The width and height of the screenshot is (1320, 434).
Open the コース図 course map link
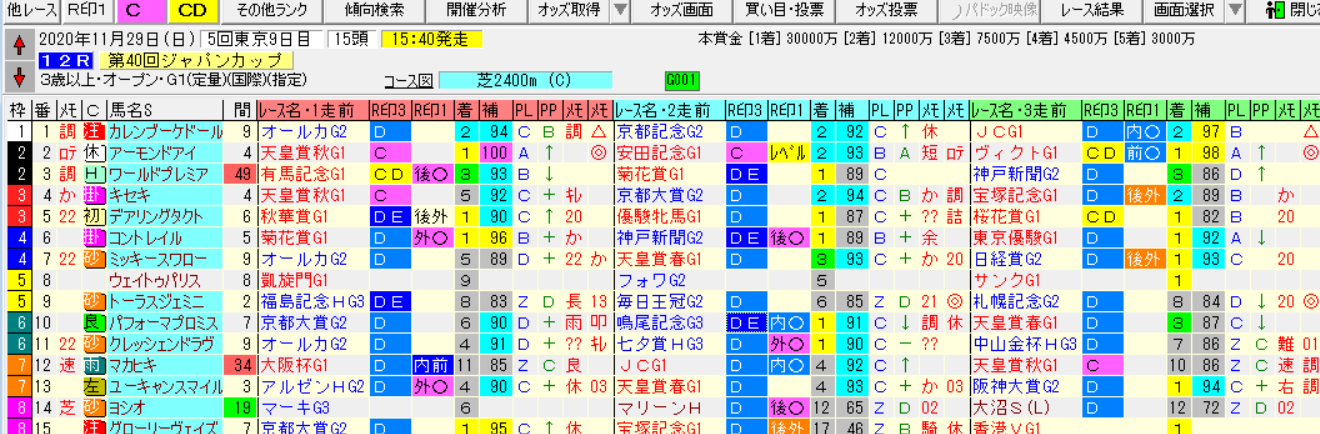pos(409,81)
